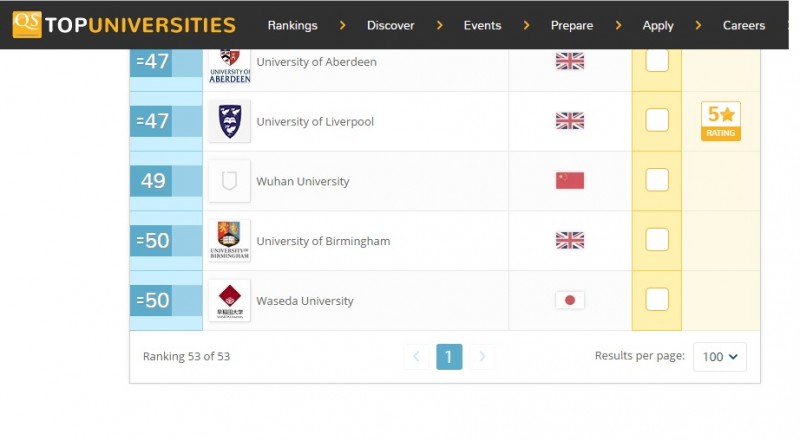
Task: Open the Results per page dropdown
Action: point(720,356)
